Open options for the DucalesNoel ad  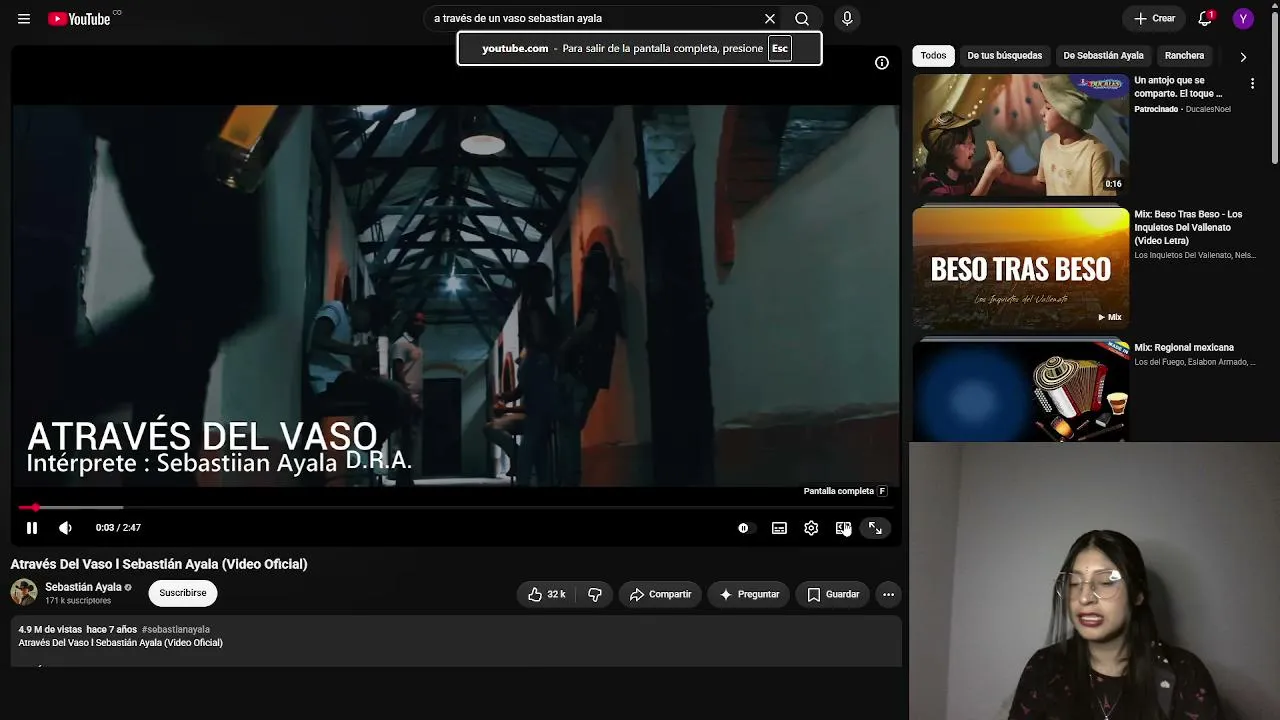(1252, 84)
